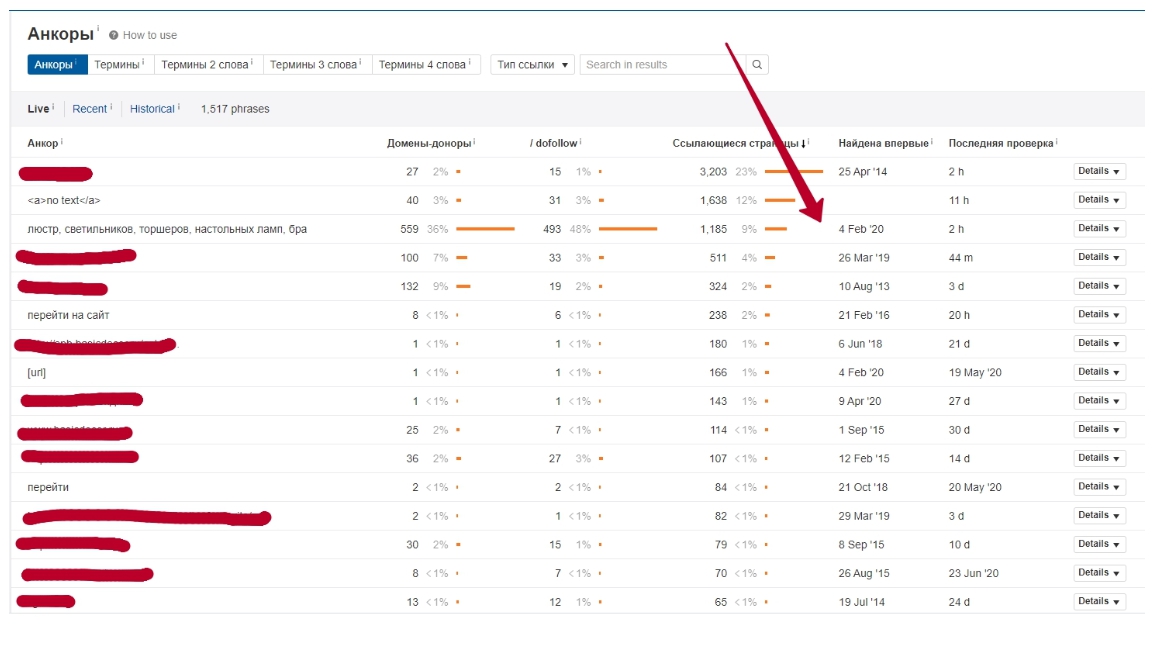
Task: Switch to the Термины 2 слова tab
Action: pyautogui.click(x=205, y=65)
